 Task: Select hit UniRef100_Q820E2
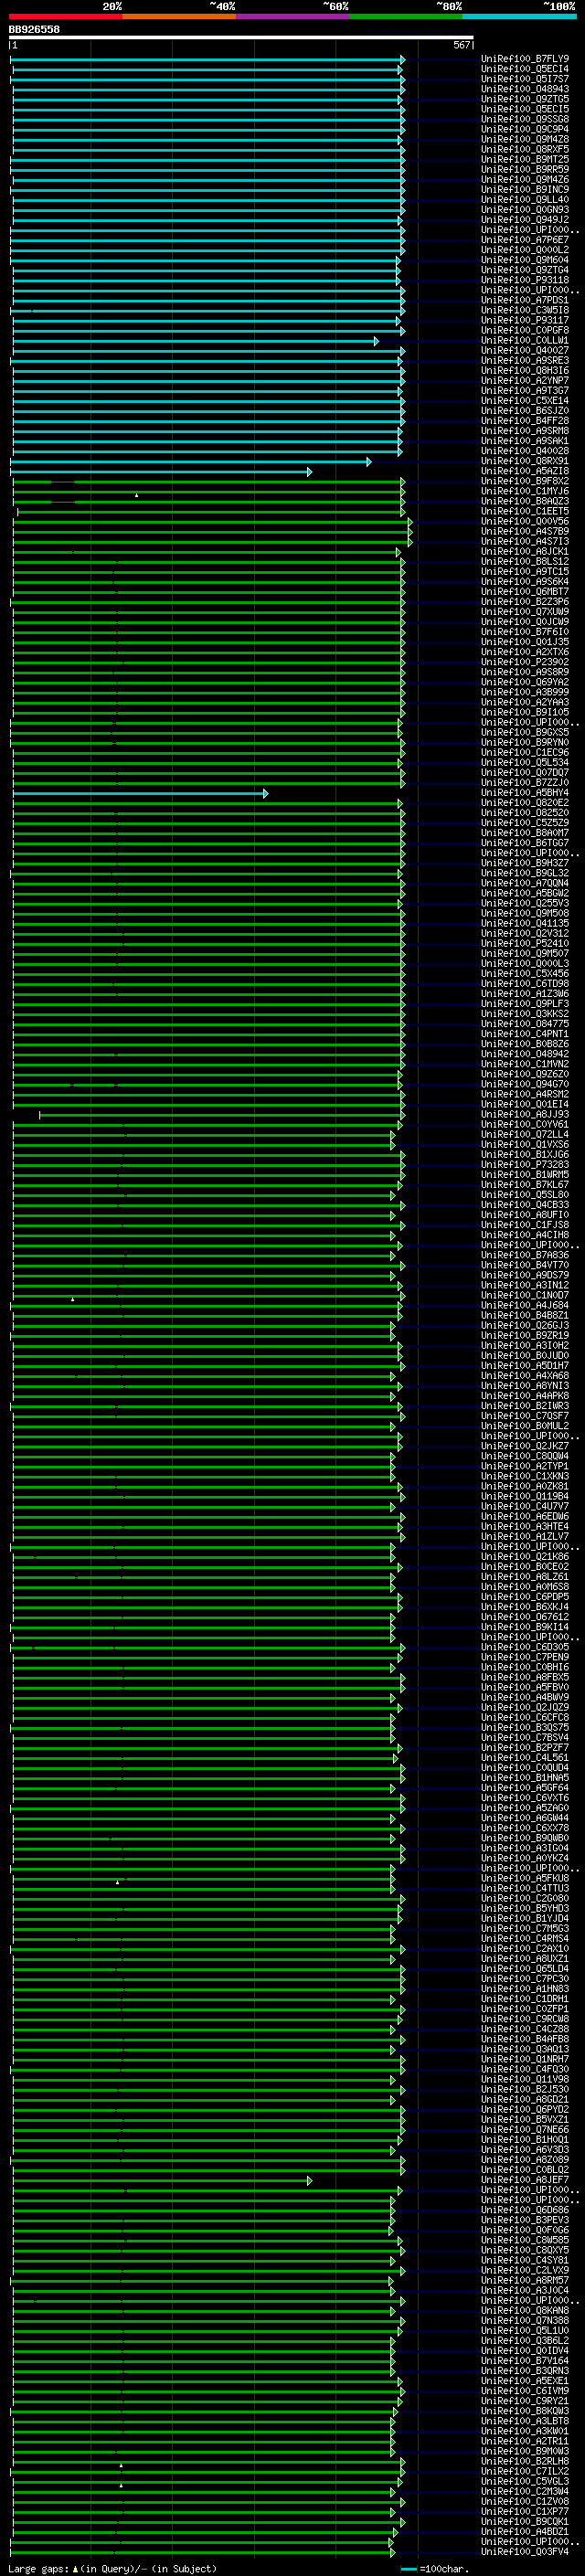click(x=525, y=803)
